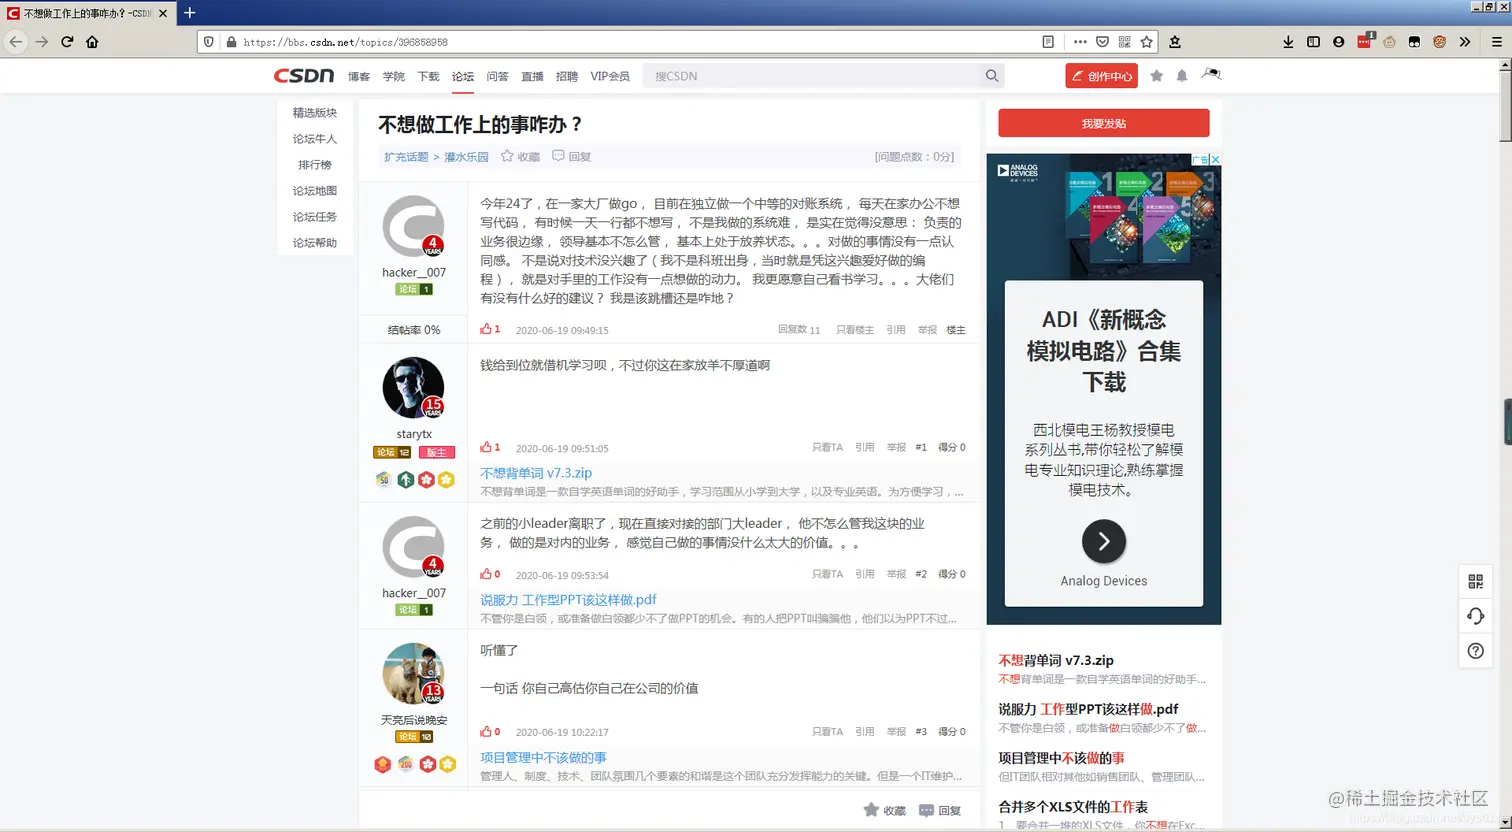Click the browser address bar URL

coord(346,42)
